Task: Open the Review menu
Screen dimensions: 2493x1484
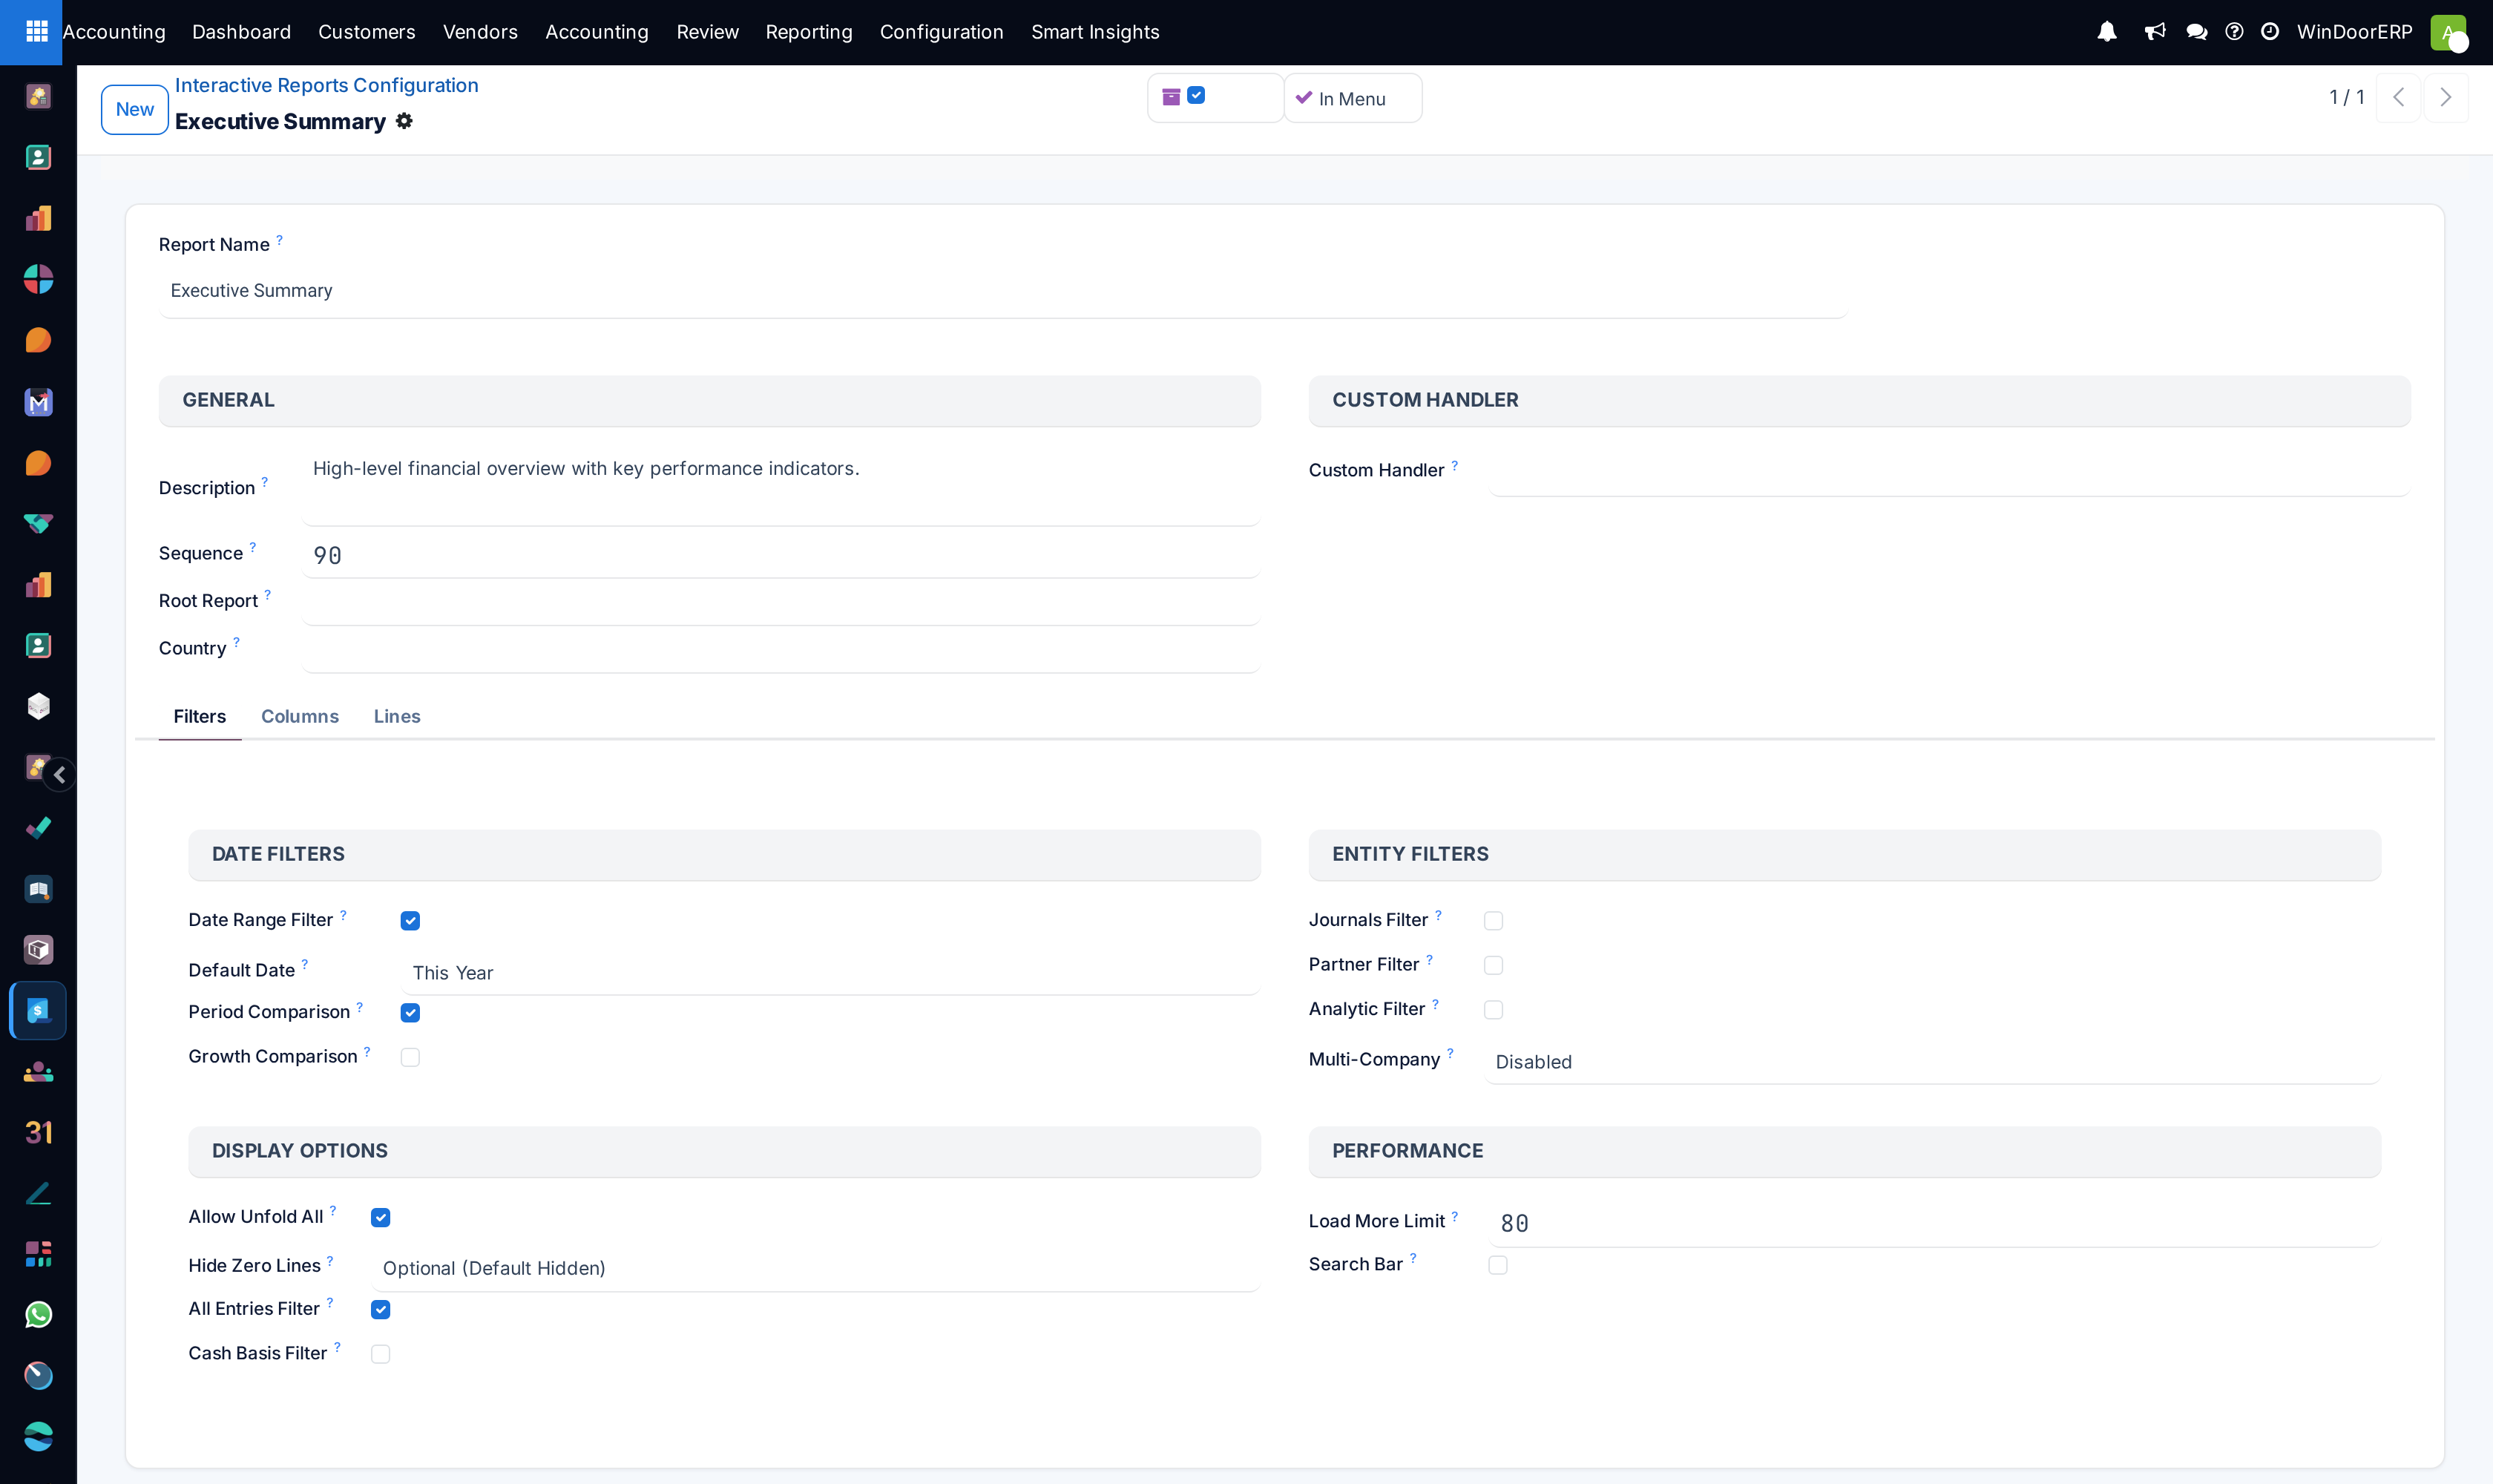Action: point(708,32)
